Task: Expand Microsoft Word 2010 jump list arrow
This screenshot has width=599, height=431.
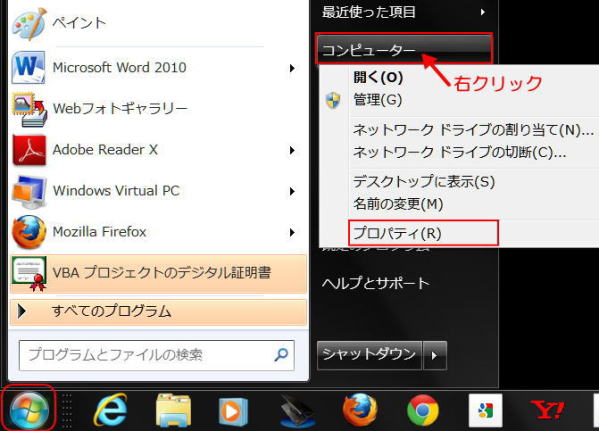Action: click(x=292, y=68)
